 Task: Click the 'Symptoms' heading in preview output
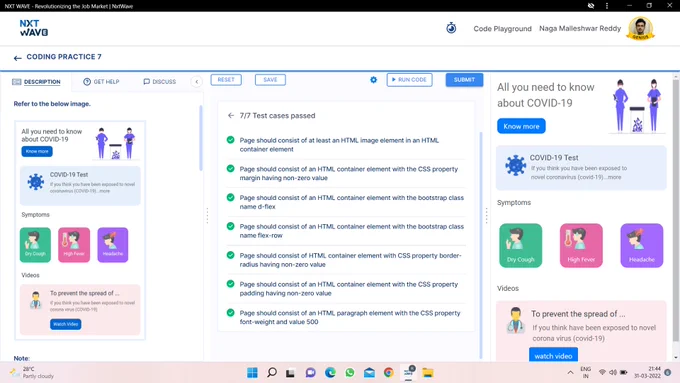click(514, 203)
